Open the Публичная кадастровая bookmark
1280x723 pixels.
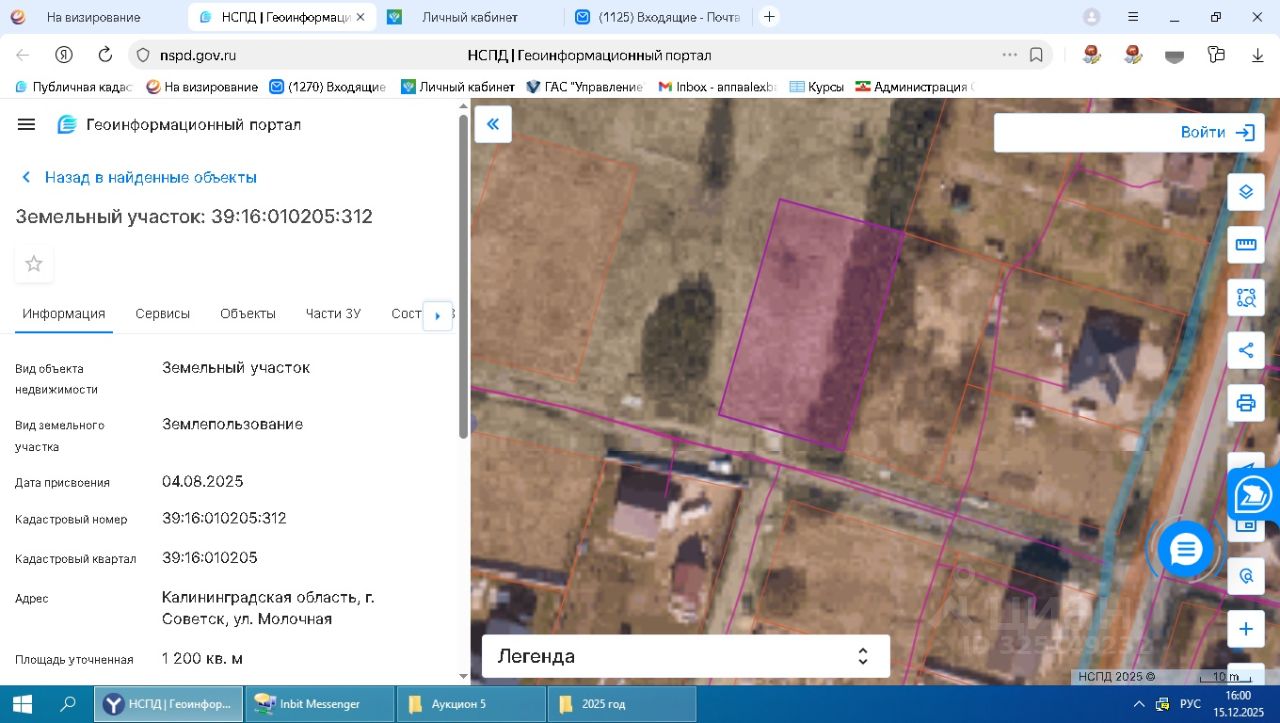pyautogui.click(x=73, y=87)
